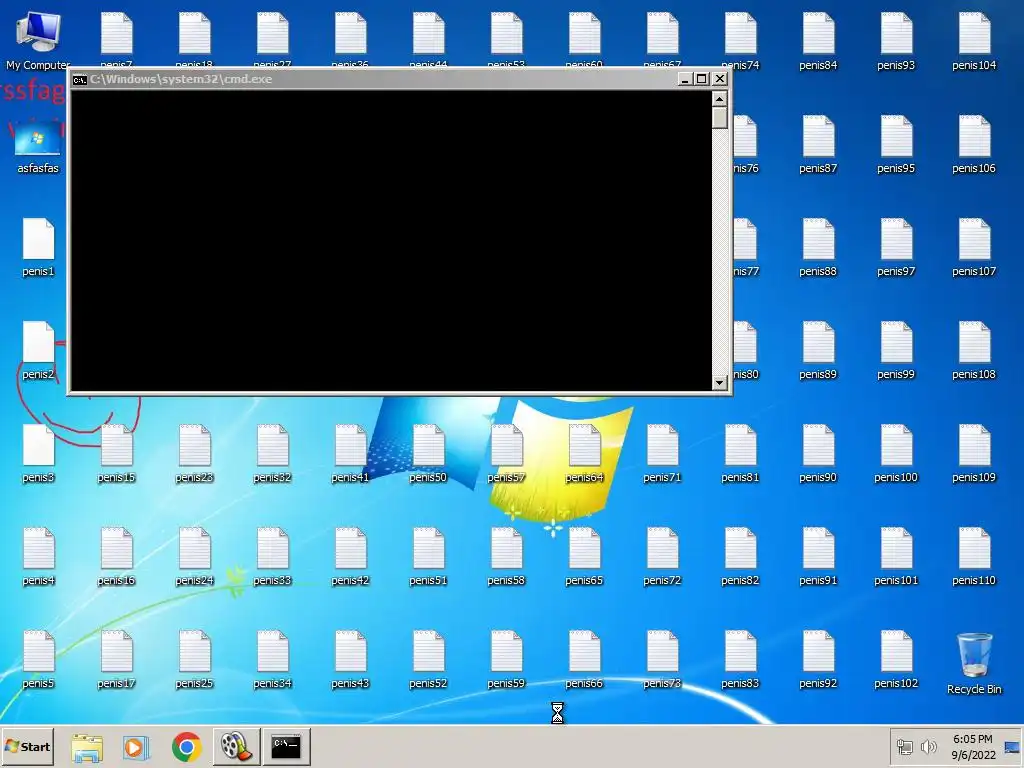Open Windows Explorer from the taskbar
Screen dimensions: 1024x768
87,746
